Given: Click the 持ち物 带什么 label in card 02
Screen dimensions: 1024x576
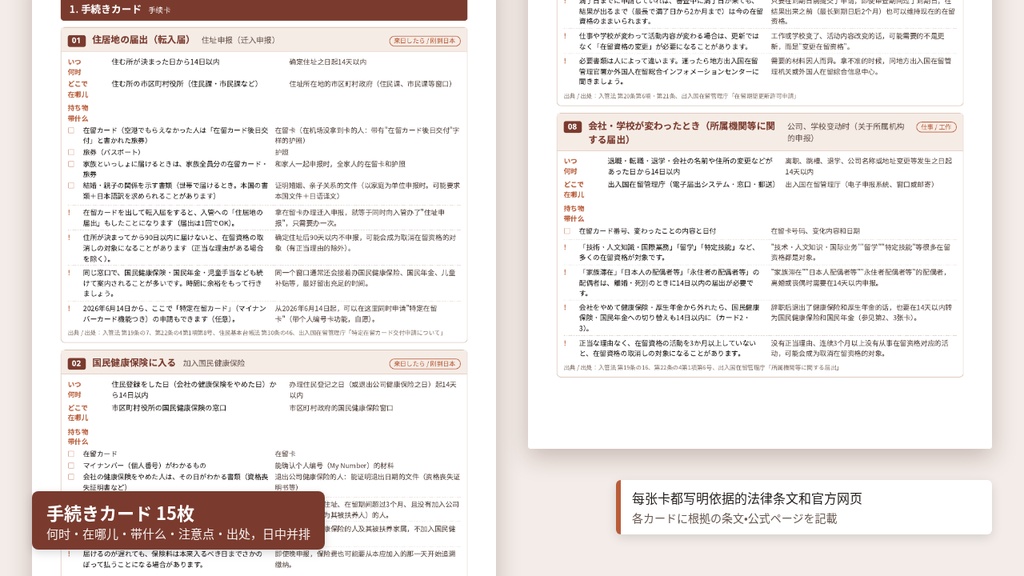Looking at the screenshot, I should click(78, 437).
